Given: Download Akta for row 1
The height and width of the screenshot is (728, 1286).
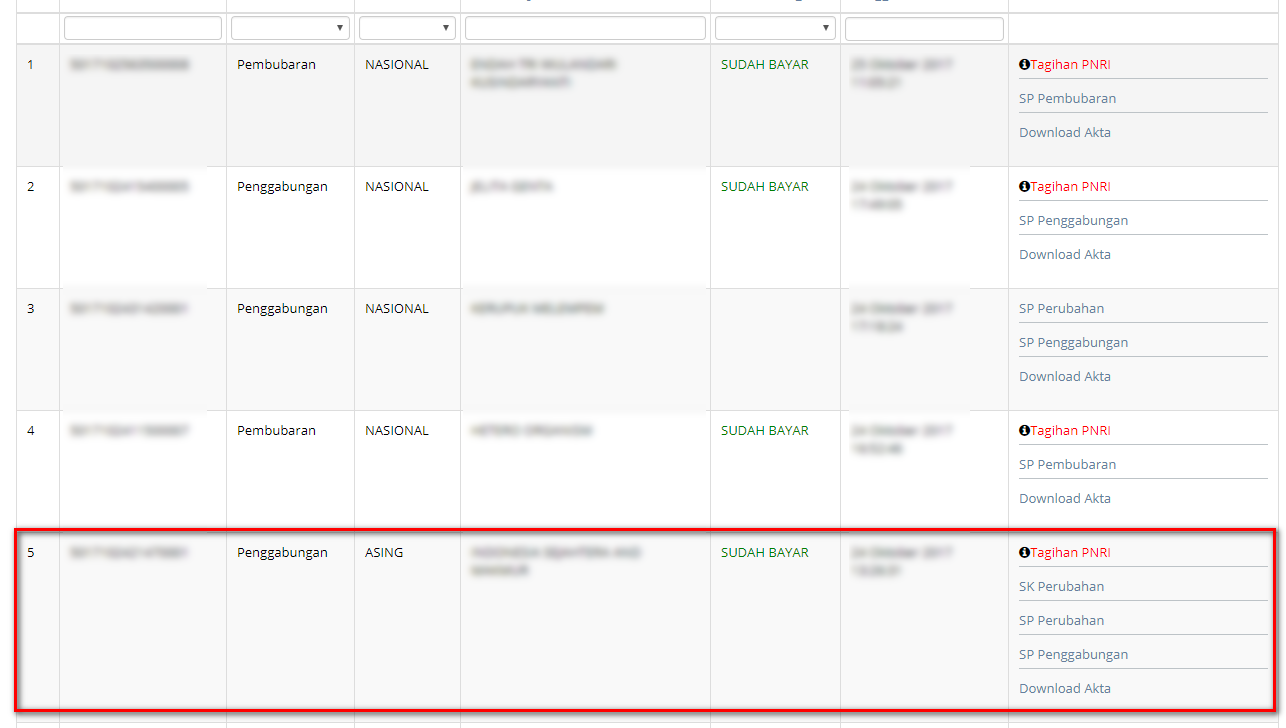Looking at the screenshot, I should [1064, 133].
